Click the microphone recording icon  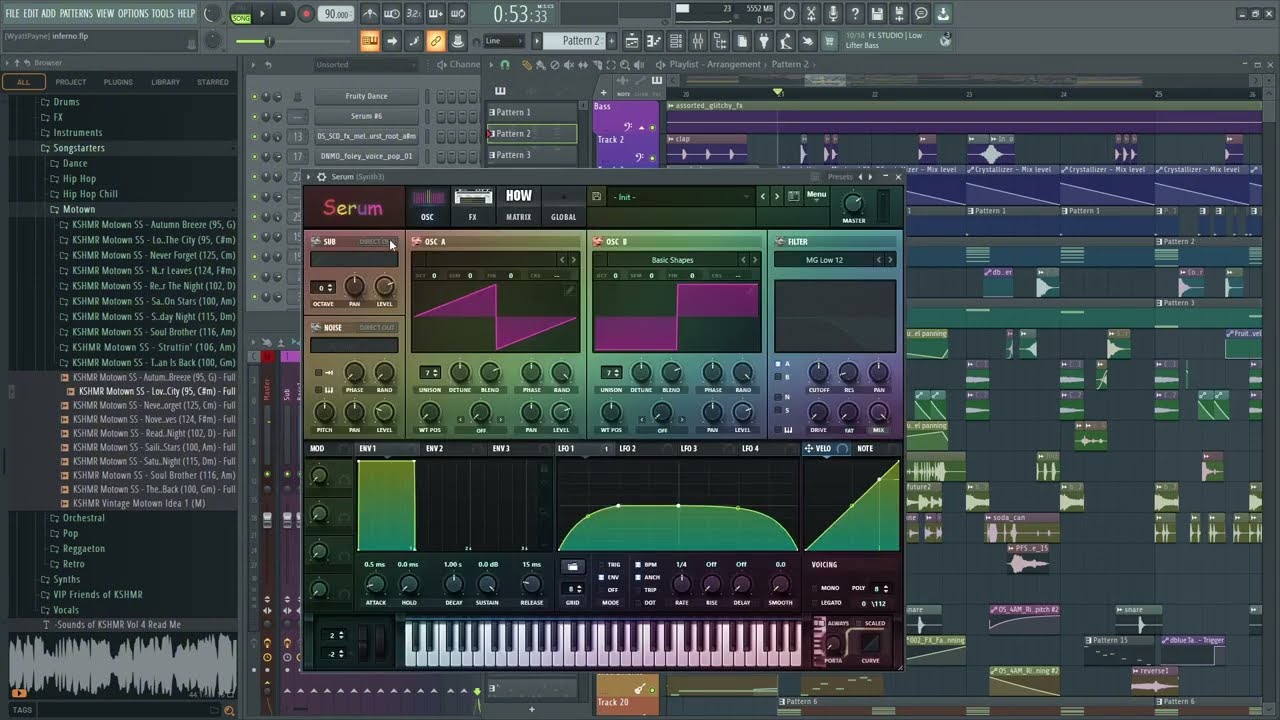click(x=833, y=14)
